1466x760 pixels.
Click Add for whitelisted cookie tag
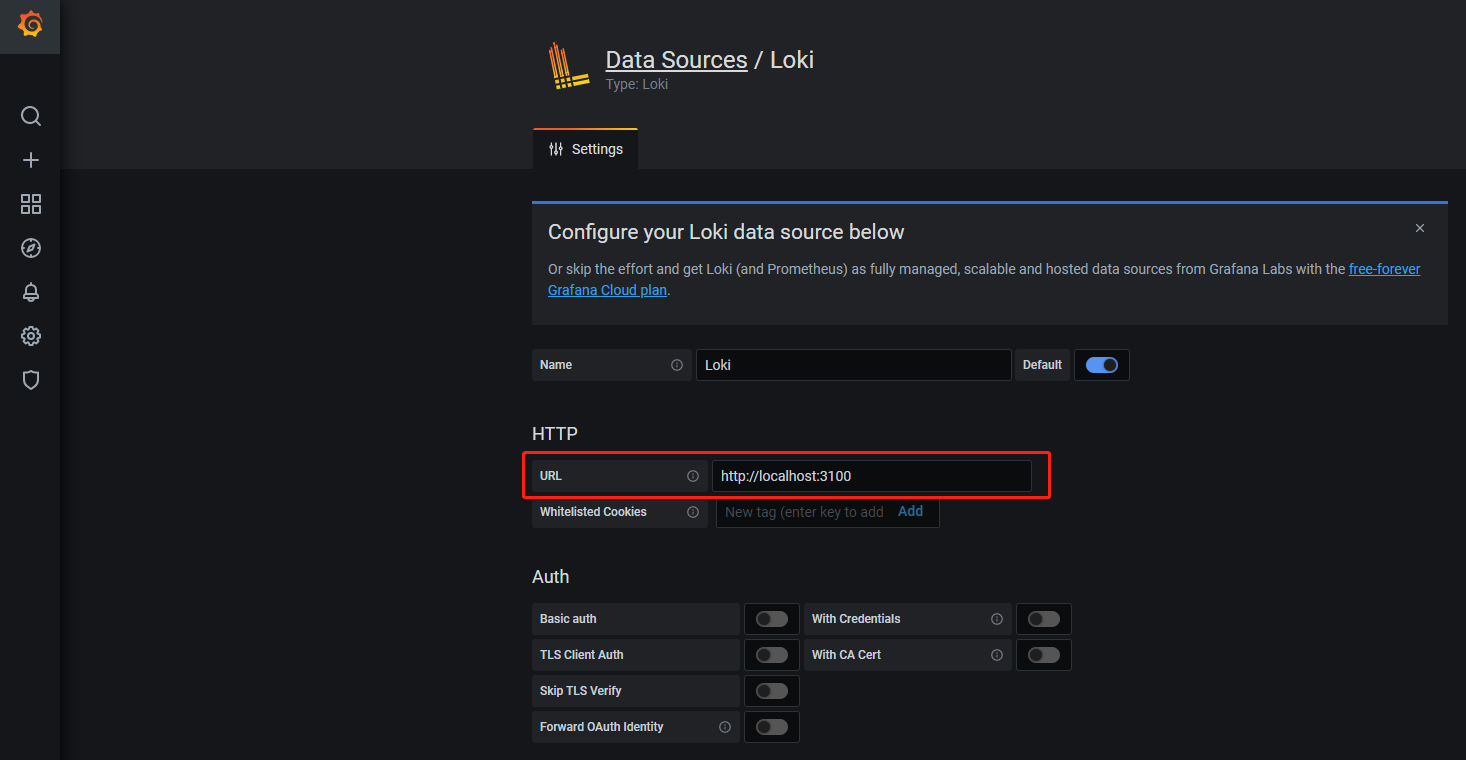910,511
